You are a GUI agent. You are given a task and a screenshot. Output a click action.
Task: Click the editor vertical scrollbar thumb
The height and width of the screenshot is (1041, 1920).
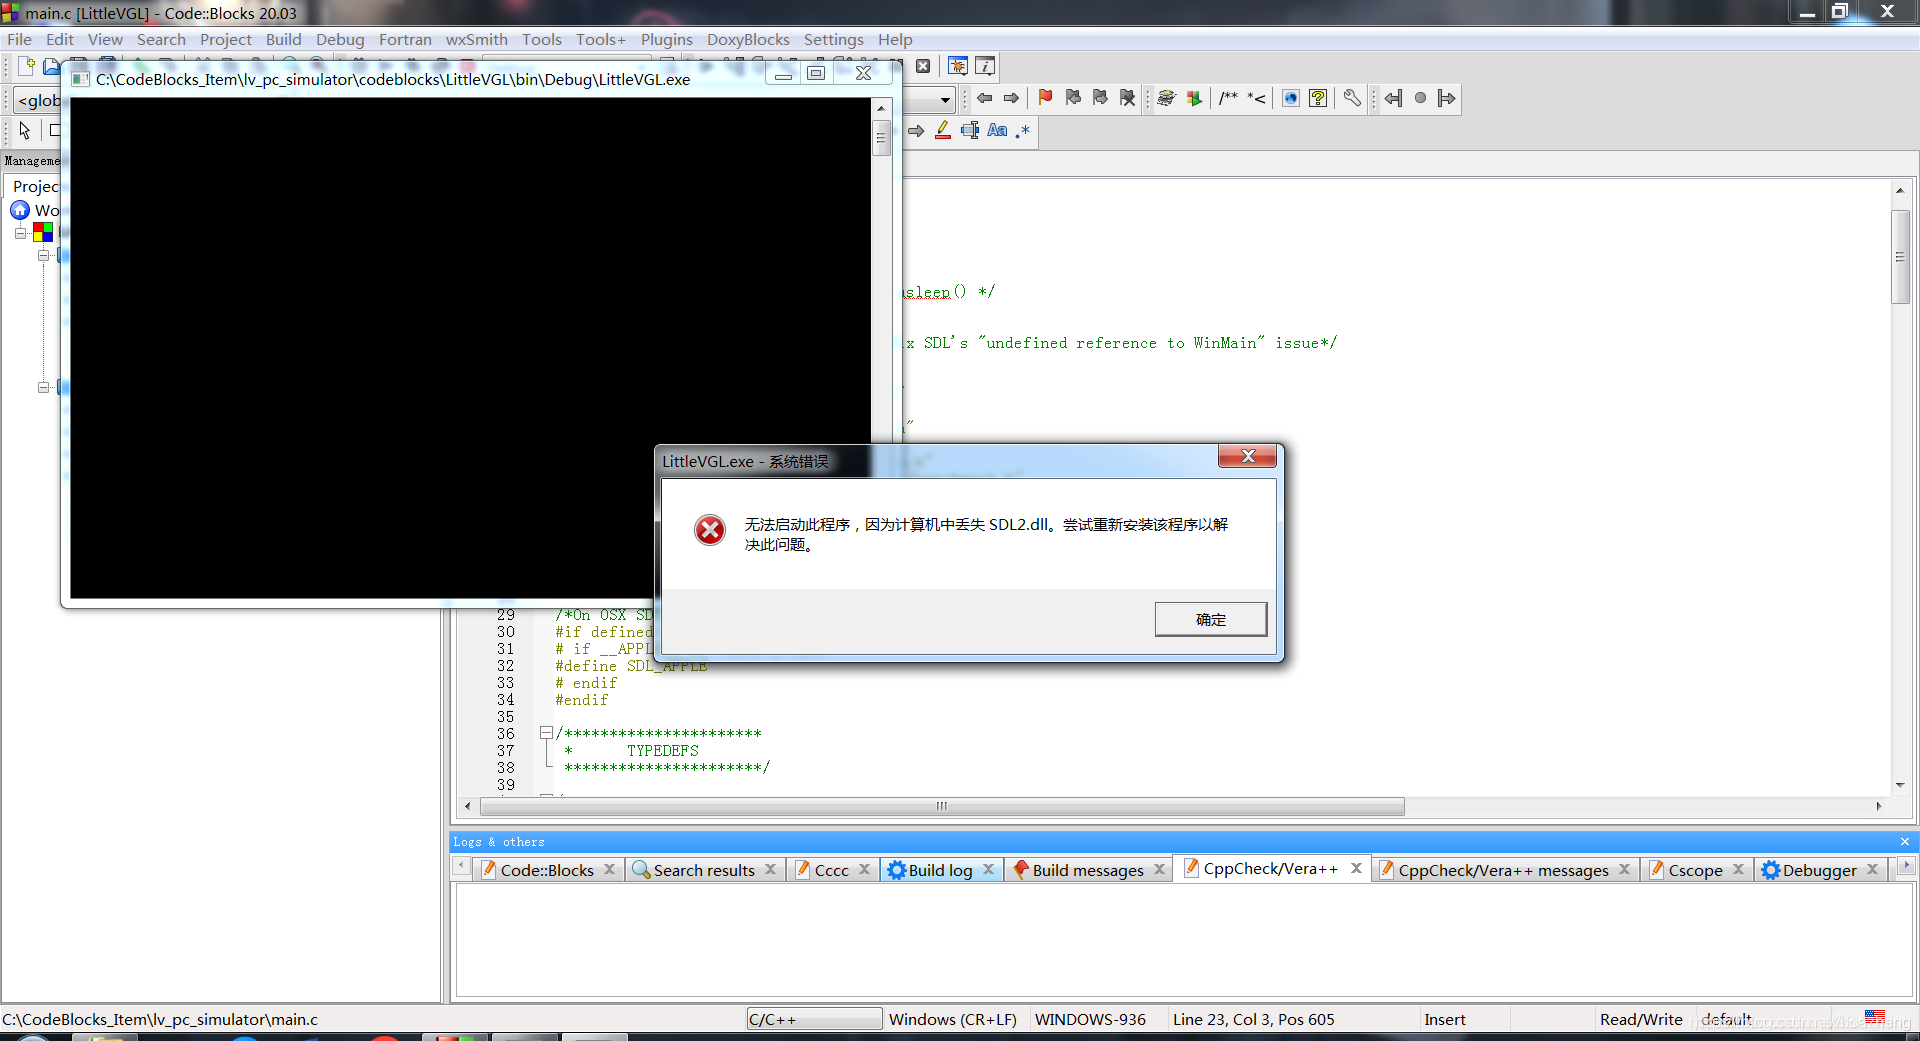1900,257
